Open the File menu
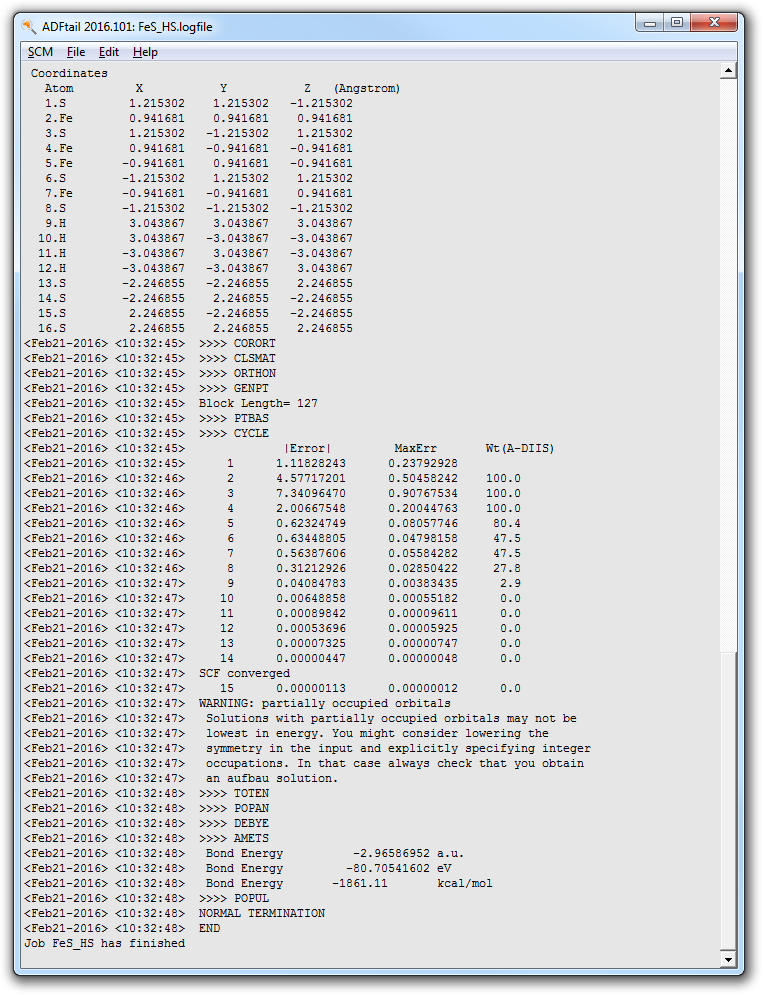The height and width of the screenshot is (995, 763). tap(76, 52)
